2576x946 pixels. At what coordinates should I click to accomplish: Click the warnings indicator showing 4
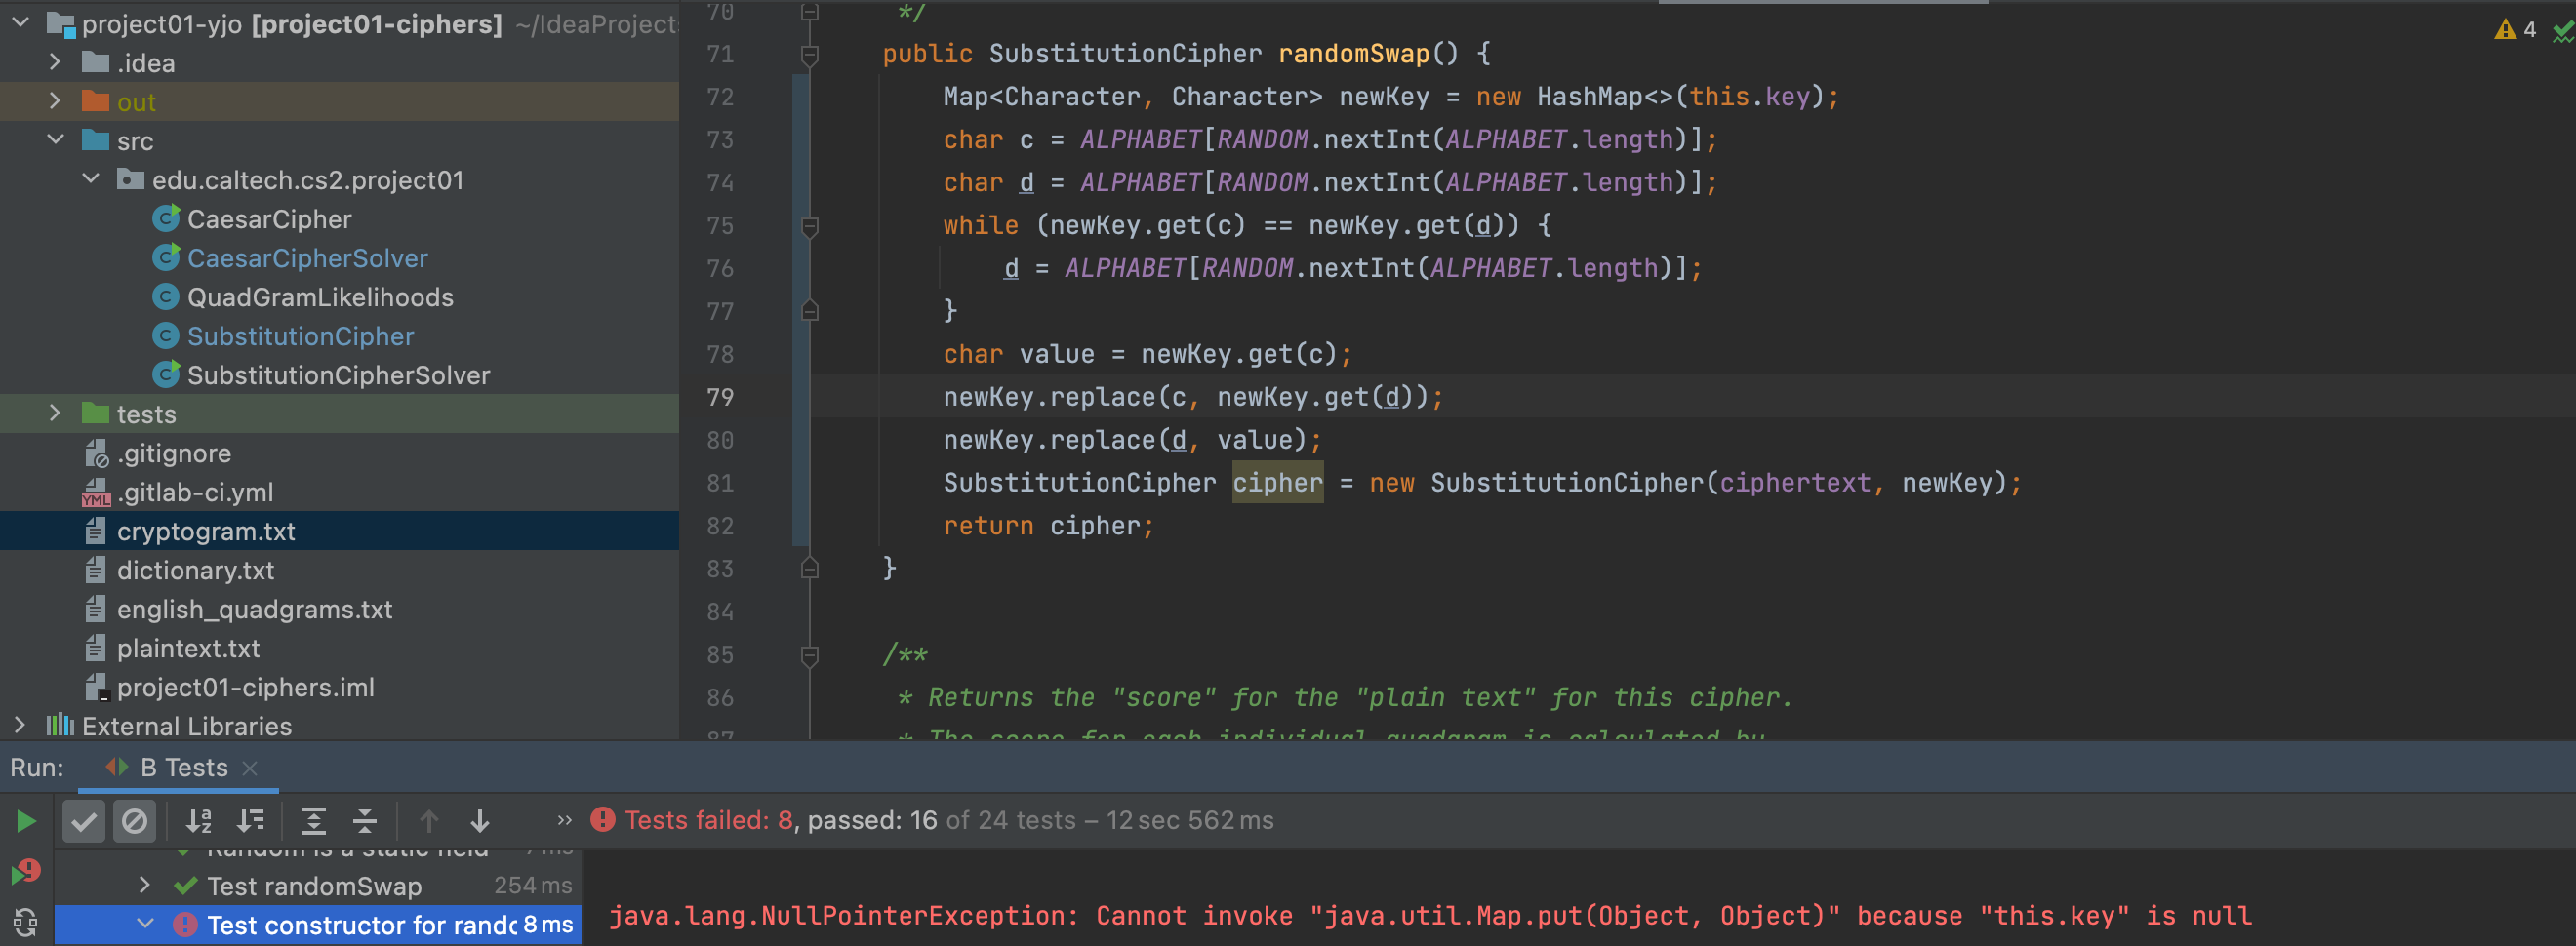click(x=2516, y=30)
